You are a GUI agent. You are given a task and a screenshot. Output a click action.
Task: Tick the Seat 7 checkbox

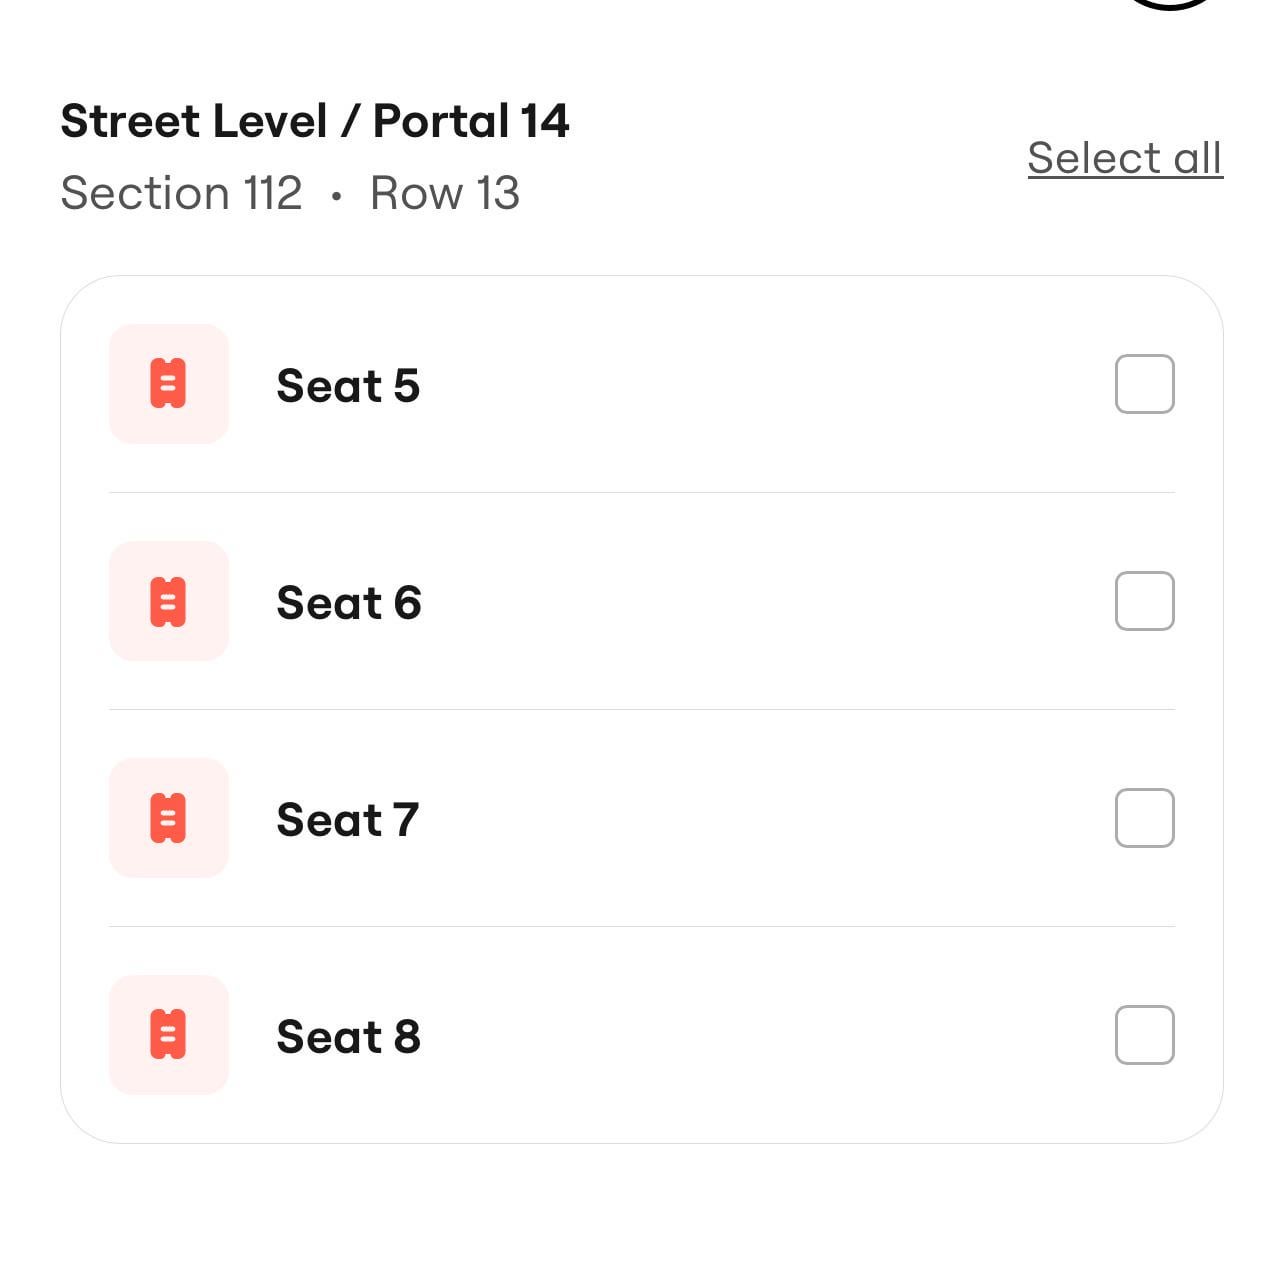tap(1144, 818)
